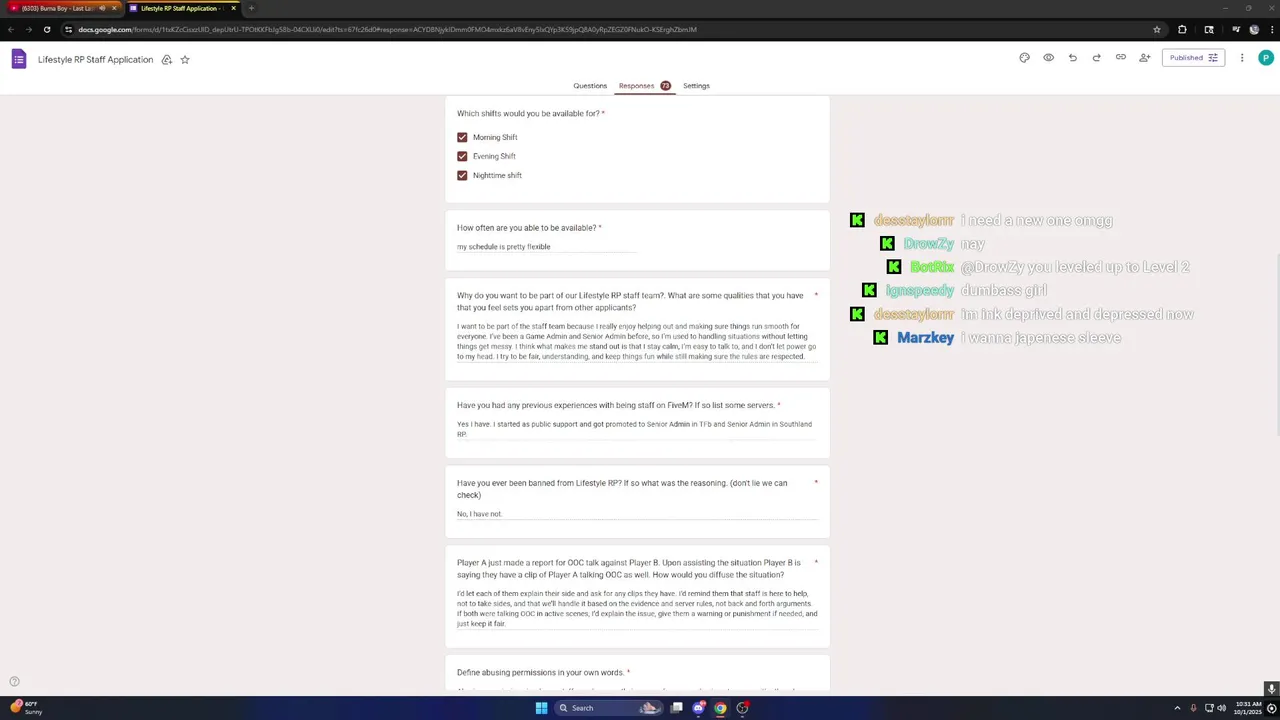Copy responder link with the link icon
Image resolution: width=1280 pixels, height=720 pixels.
1120,58
